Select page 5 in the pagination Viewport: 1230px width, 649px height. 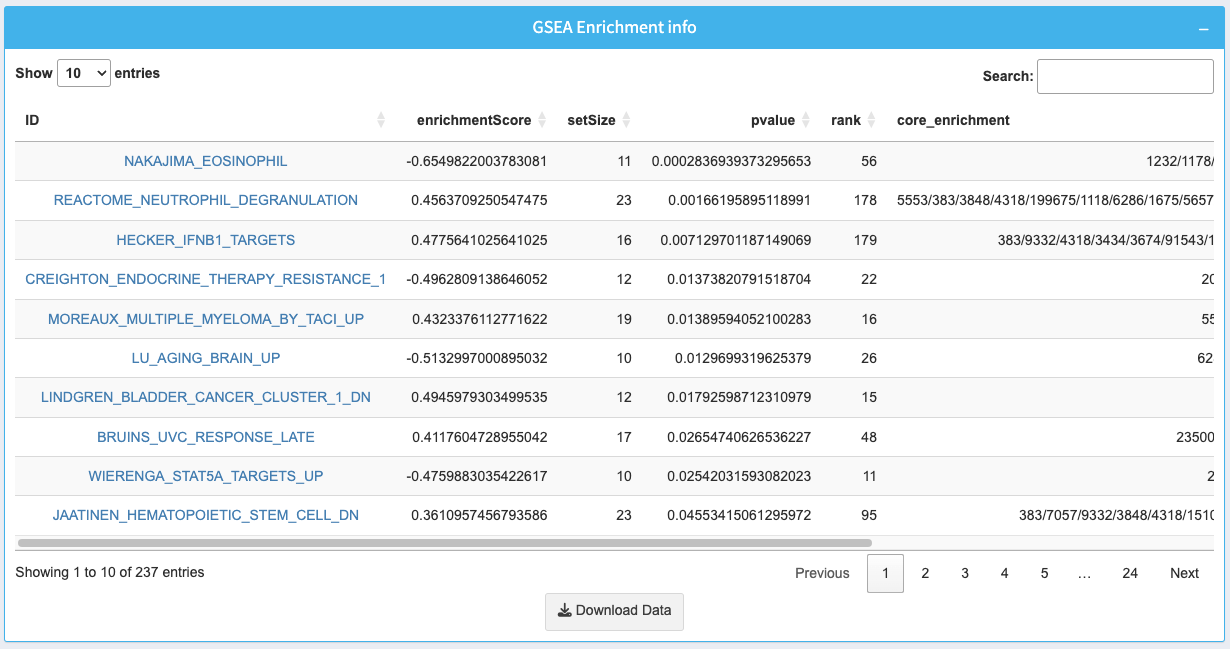1044,573
